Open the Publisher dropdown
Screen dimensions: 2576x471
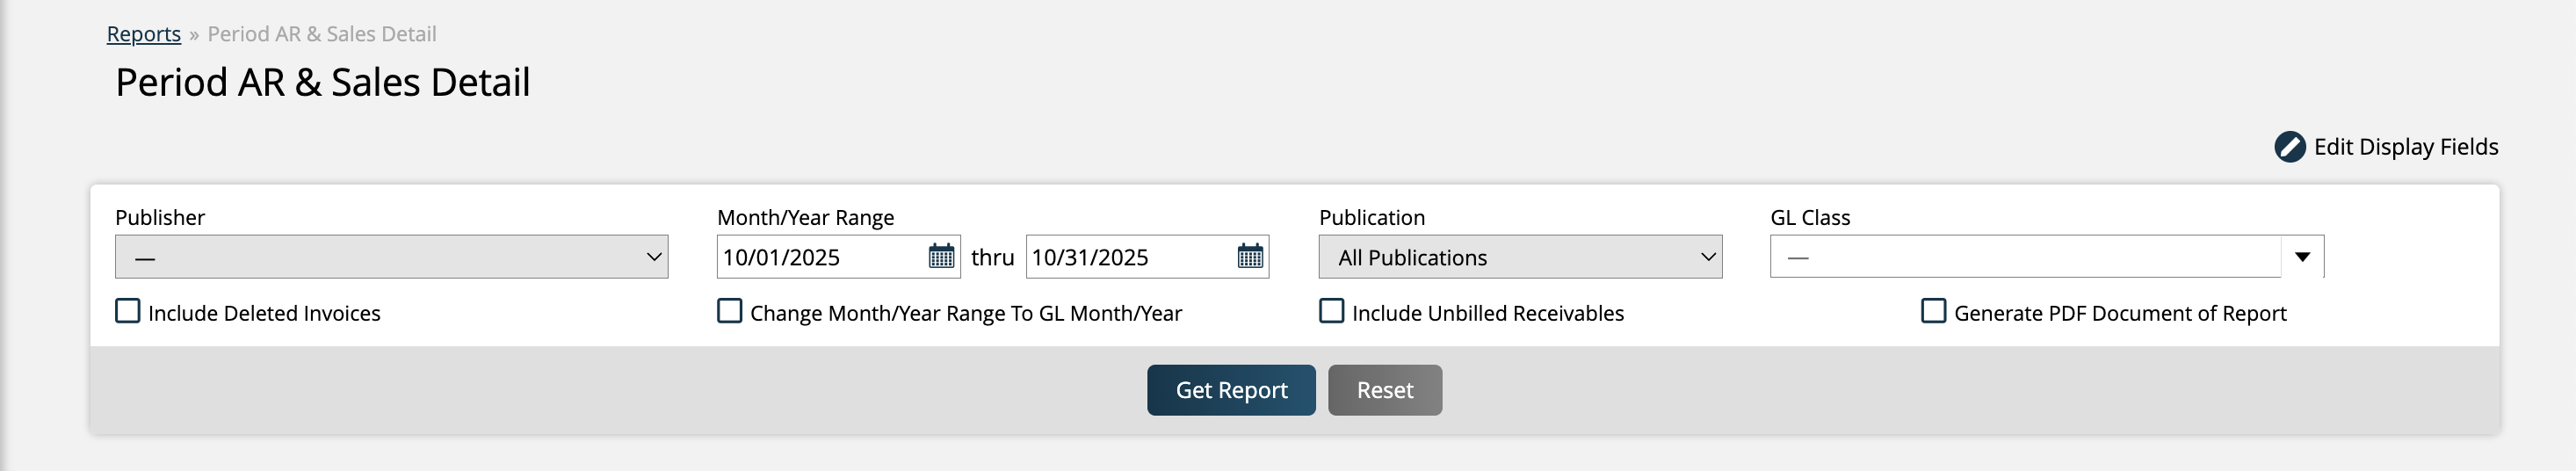click(391, 257)
